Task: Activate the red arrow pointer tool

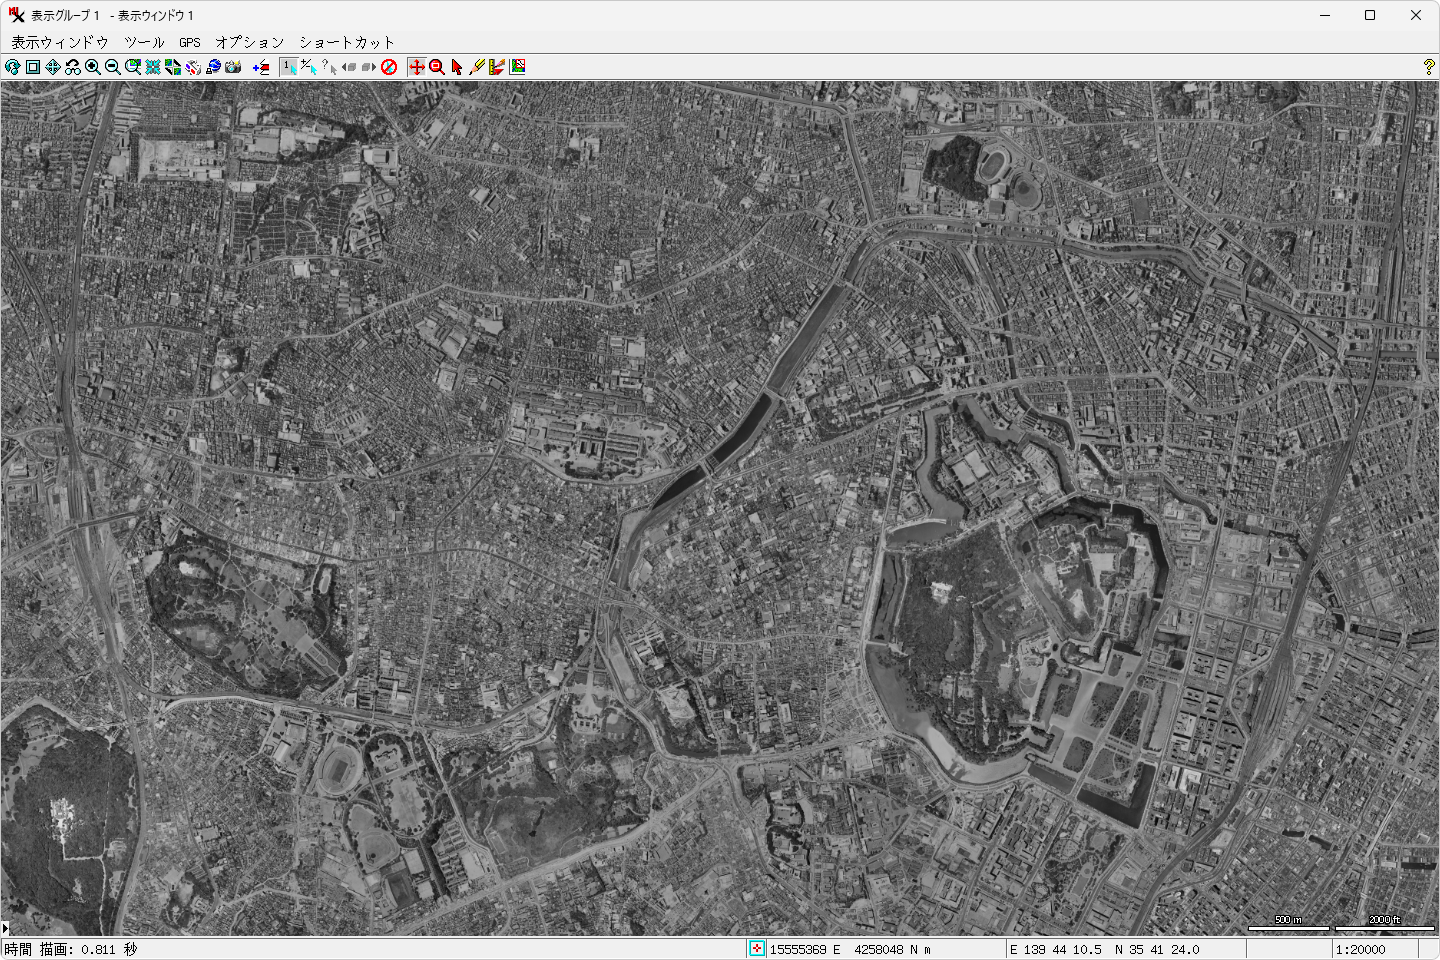Action: (457, 67)
